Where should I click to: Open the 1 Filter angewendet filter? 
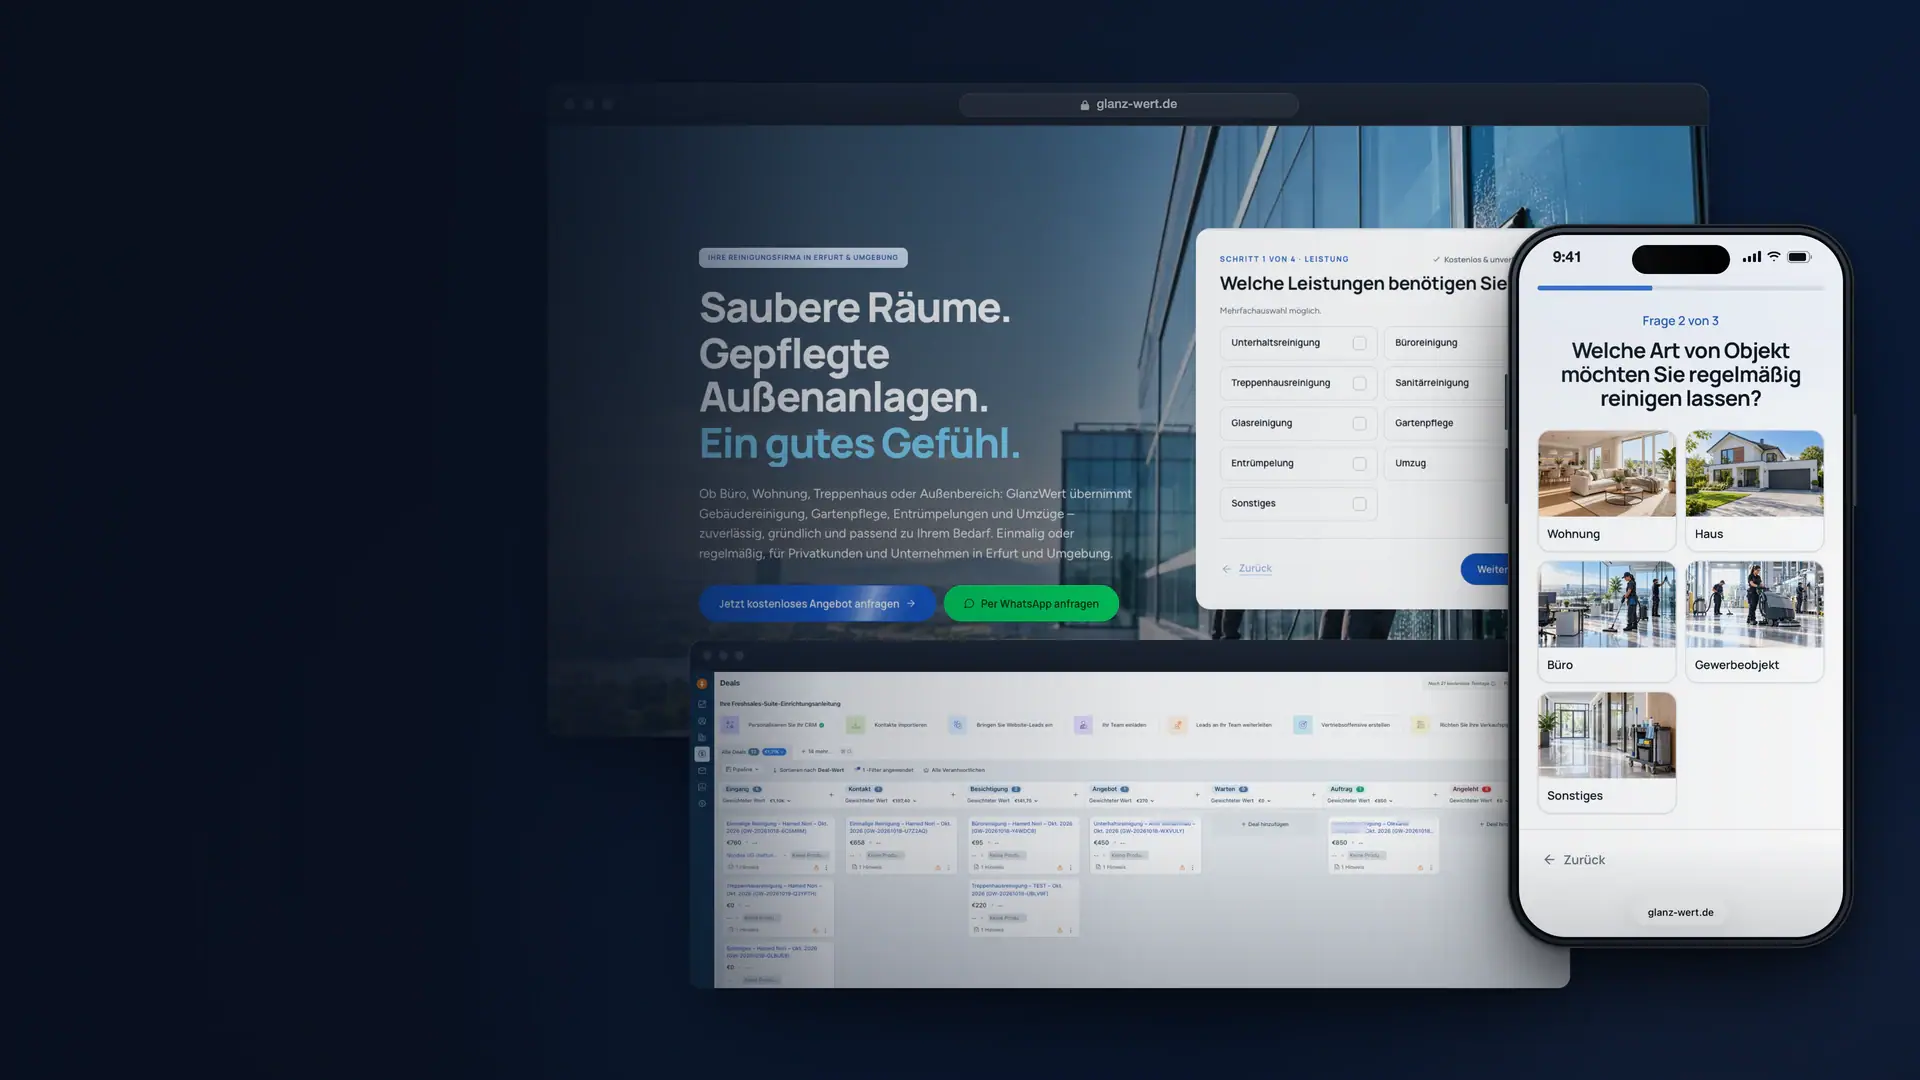pyautogui.click(x=884, y=770)
